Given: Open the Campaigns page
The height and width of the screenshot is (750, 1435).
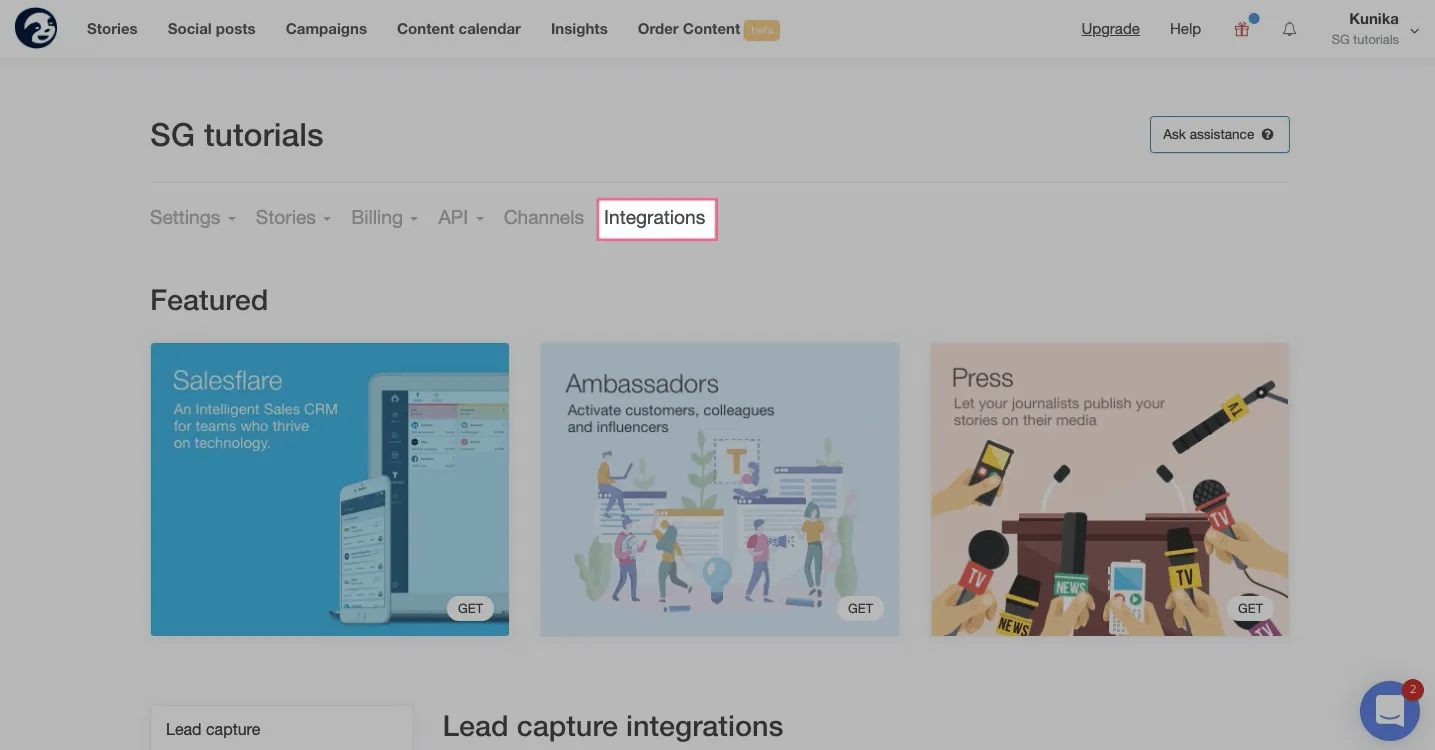Looking at the screenshot, I should (x=326, y=29).
